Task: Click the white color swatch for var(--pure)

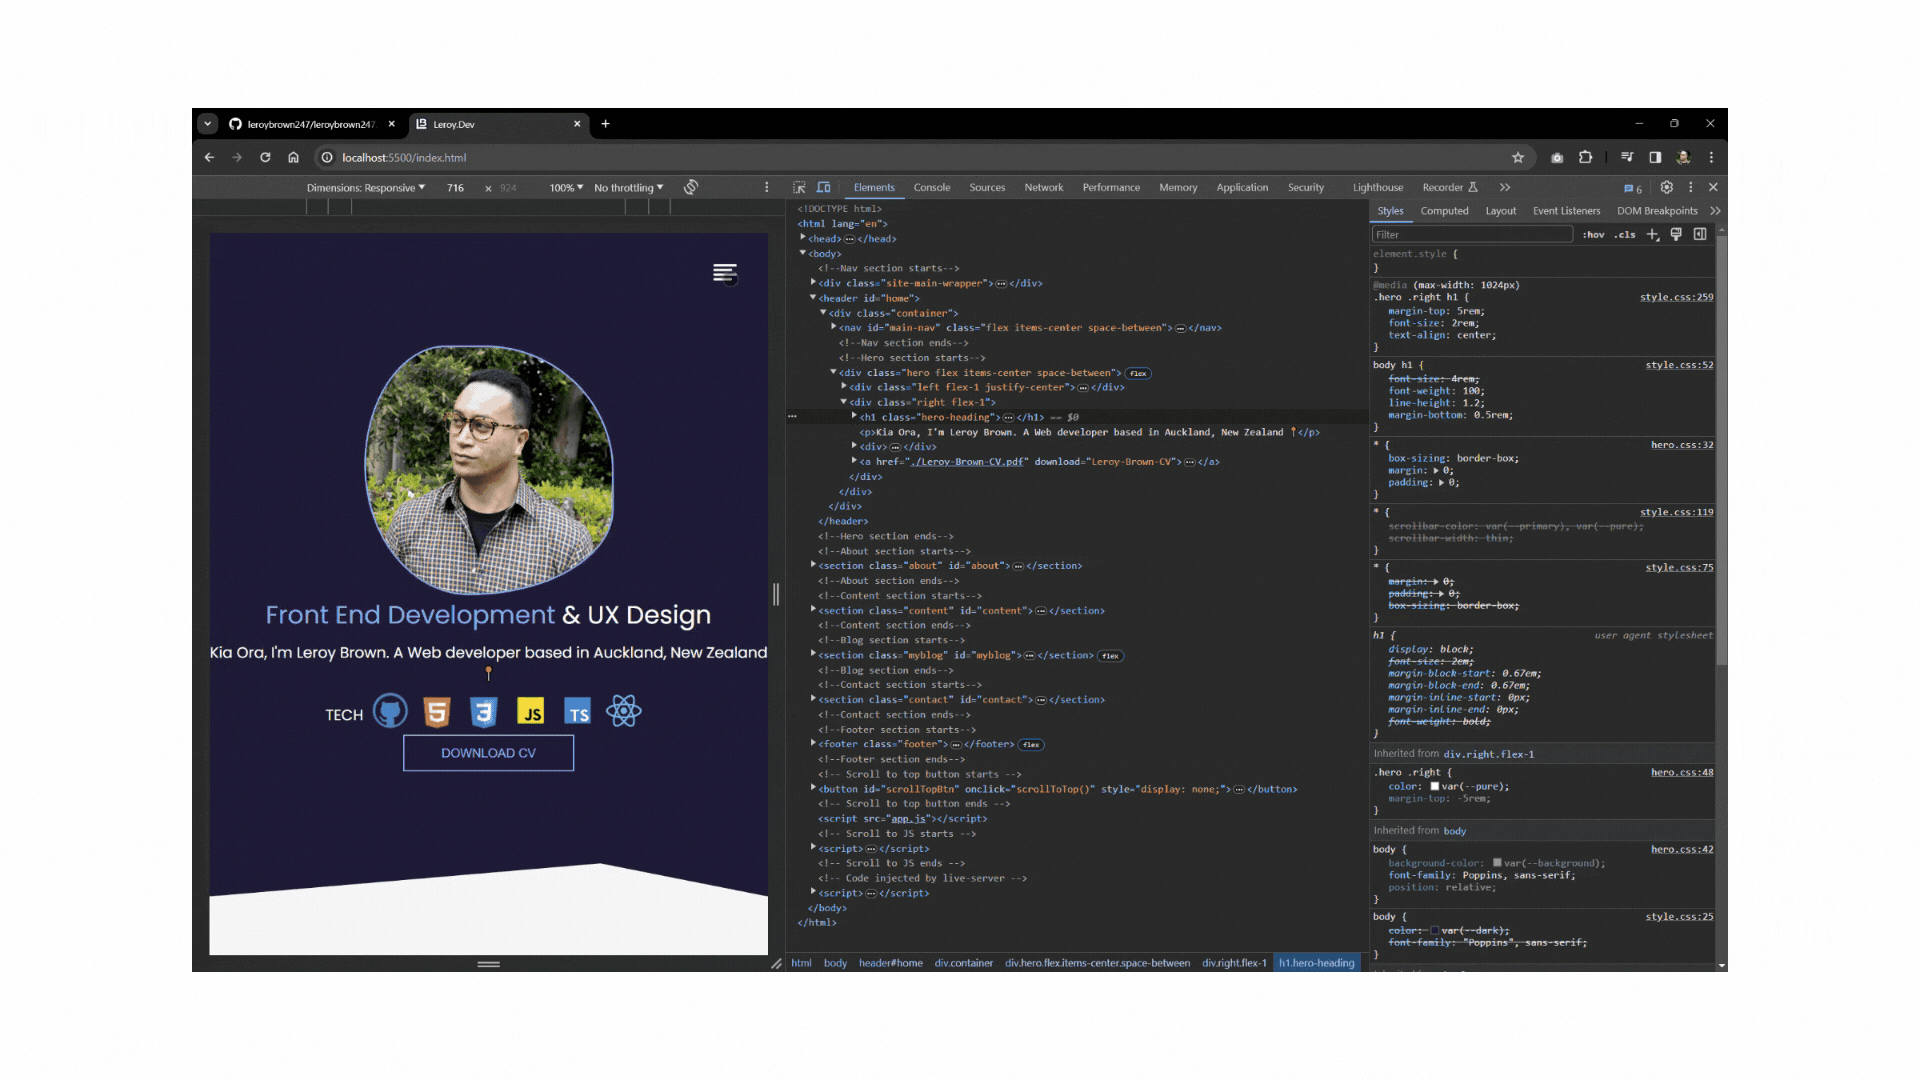Action: pyautogui.click(x=1434, y=786)
